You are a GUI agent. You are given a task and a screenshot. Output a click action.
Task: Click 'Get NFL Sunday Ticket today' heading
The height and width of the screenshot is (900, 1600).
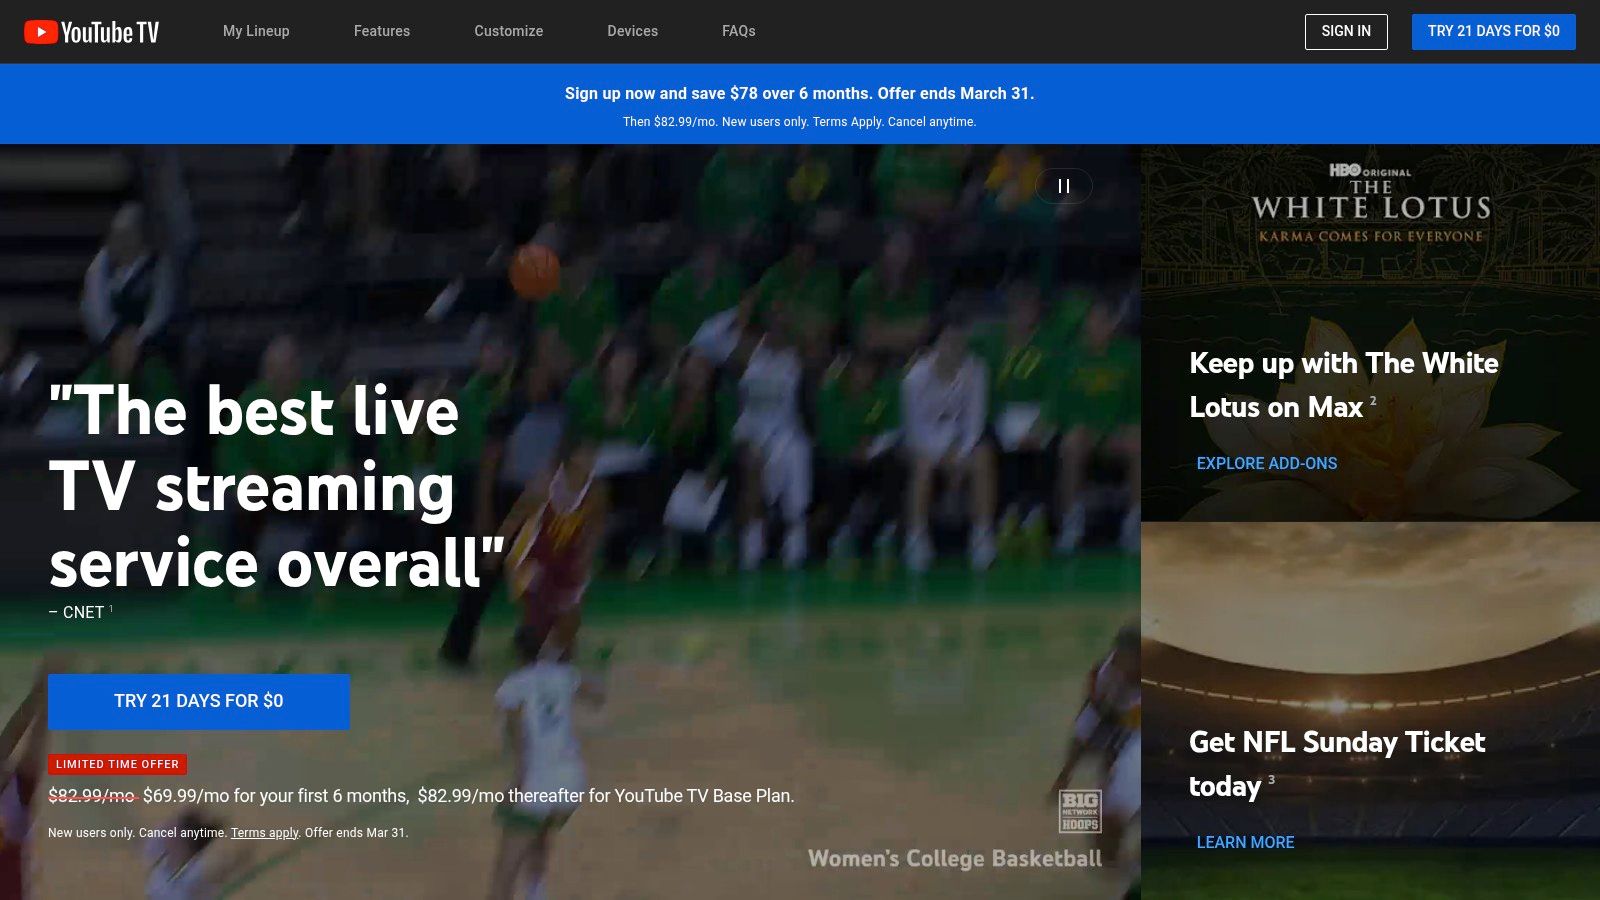(x=1337, y=763)
